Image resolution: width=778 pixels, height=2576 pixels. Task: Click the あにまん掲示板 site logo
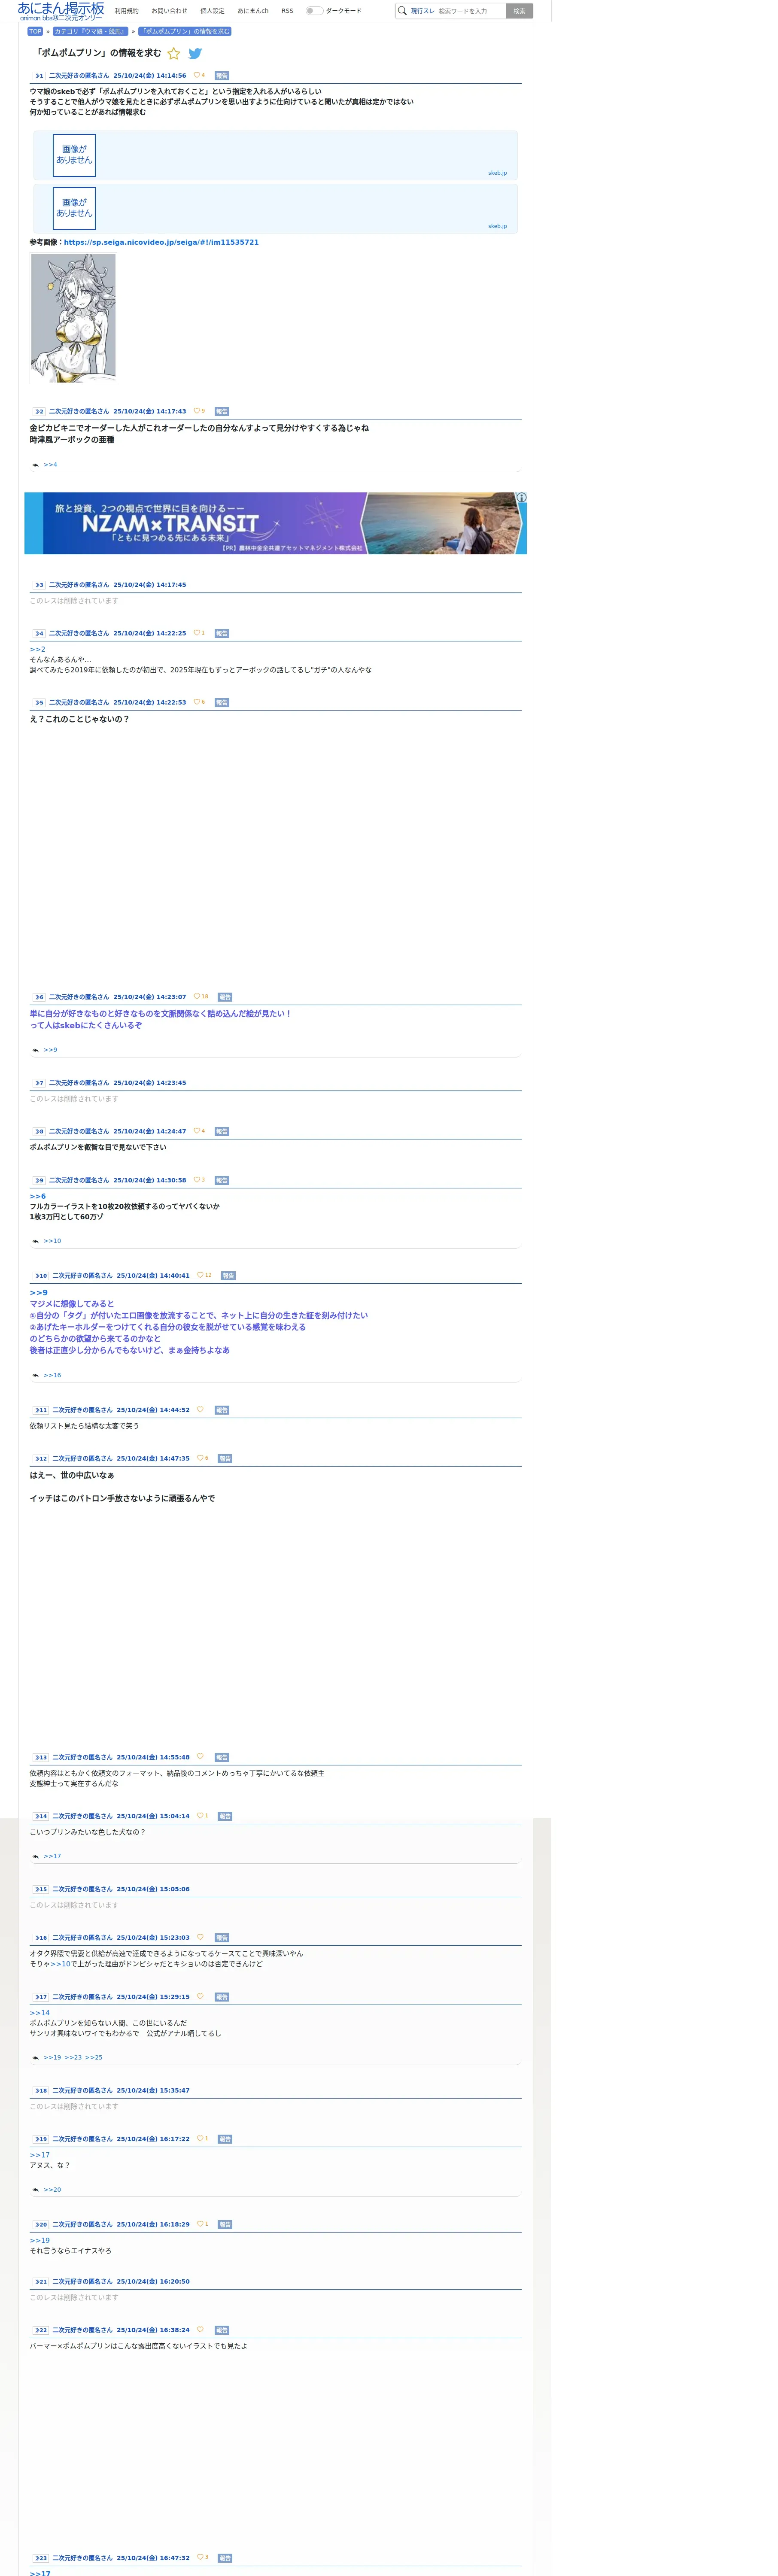coord(60,11)
